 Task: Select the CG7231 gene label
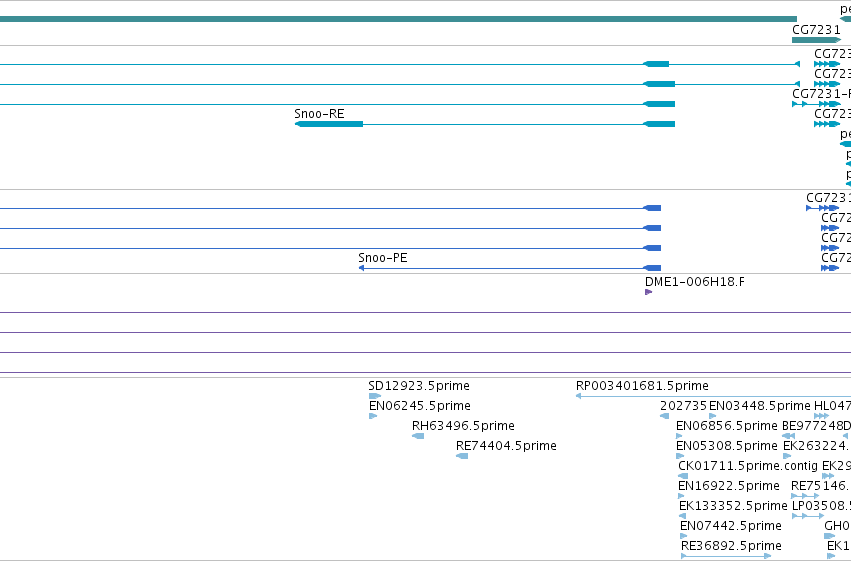click(x=816, y=30)
